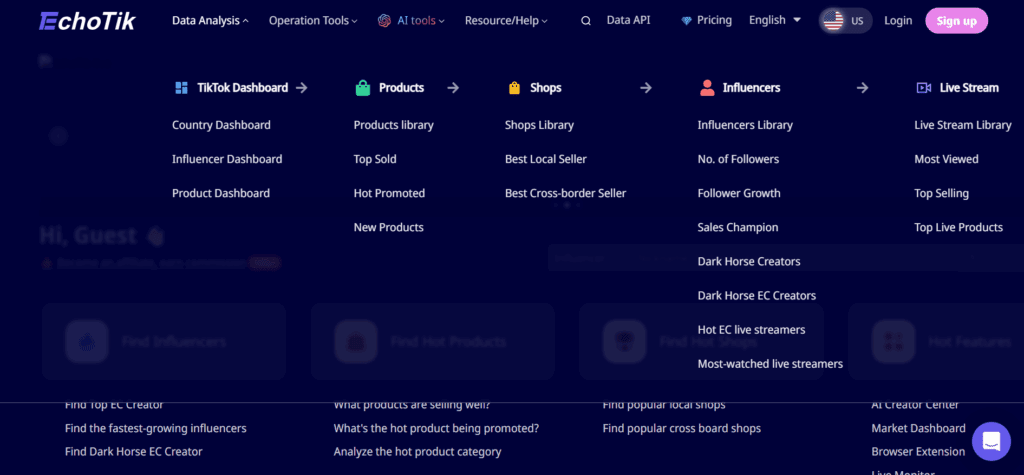Click Find Dark Horse EC Creator
This screenshot has width=1024, height=475.
point(134,451)
